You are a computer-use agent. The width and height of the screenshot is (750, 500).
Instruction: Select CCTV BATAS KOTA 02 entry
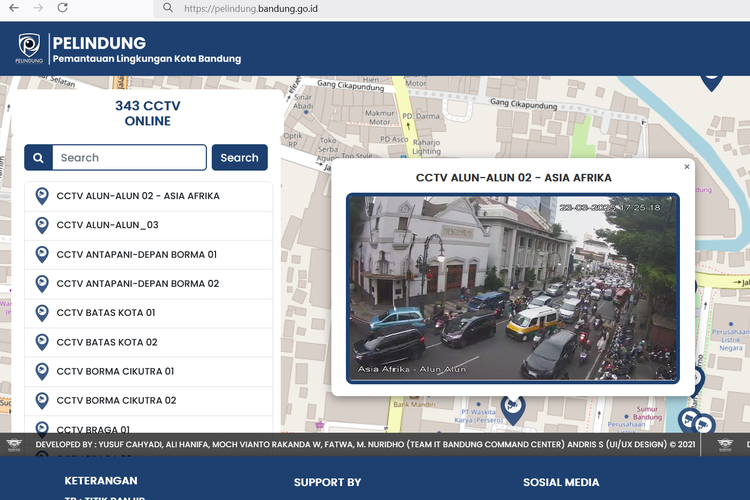tap(149, 343)
